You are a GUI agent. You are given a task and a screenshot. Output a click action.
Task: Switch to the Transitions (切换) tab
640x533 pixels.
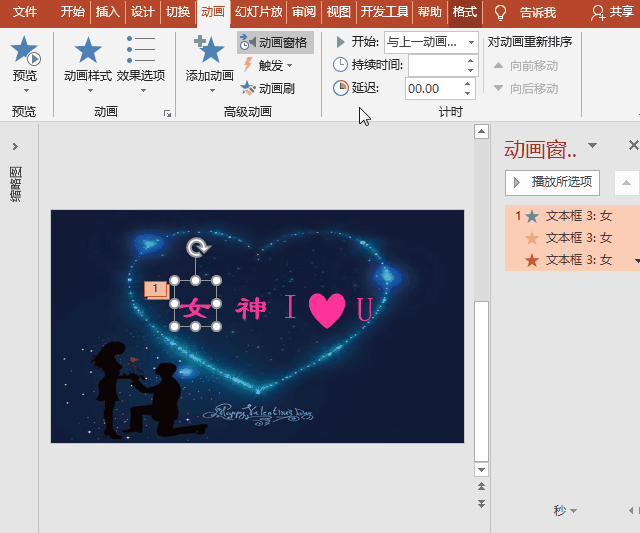click(x=178, y=12)
